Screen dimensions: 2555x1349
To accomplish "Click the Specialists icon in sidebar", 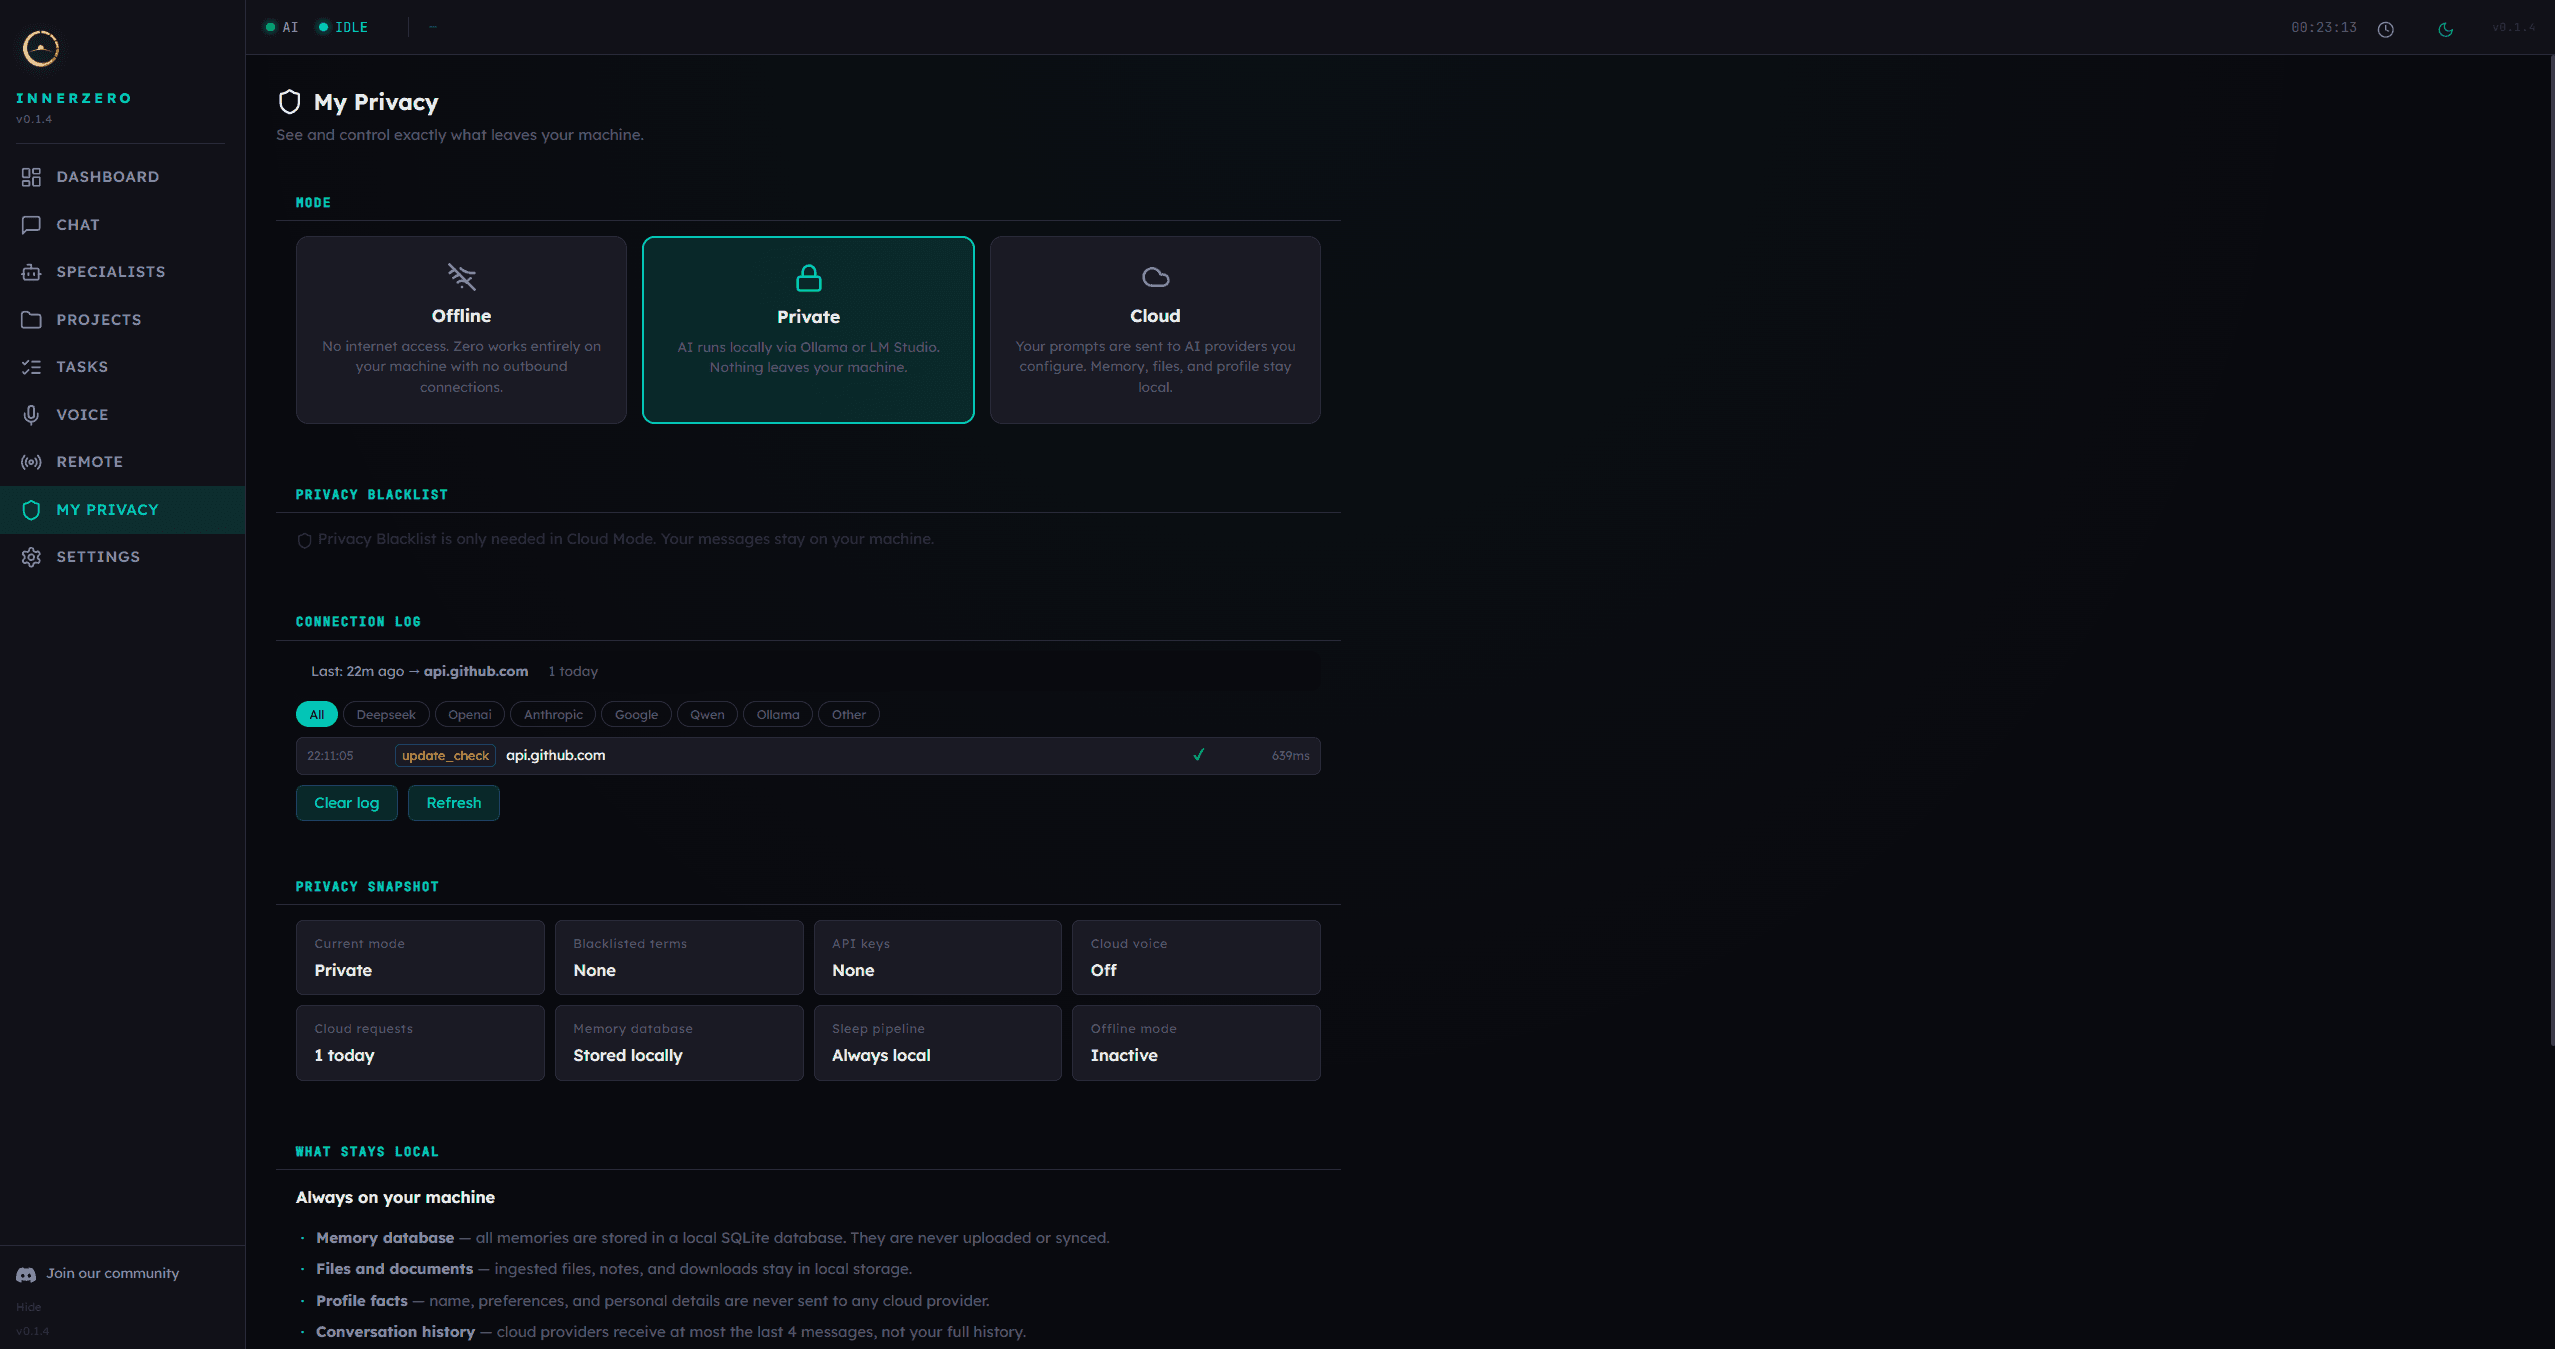I will coord(31,272).
